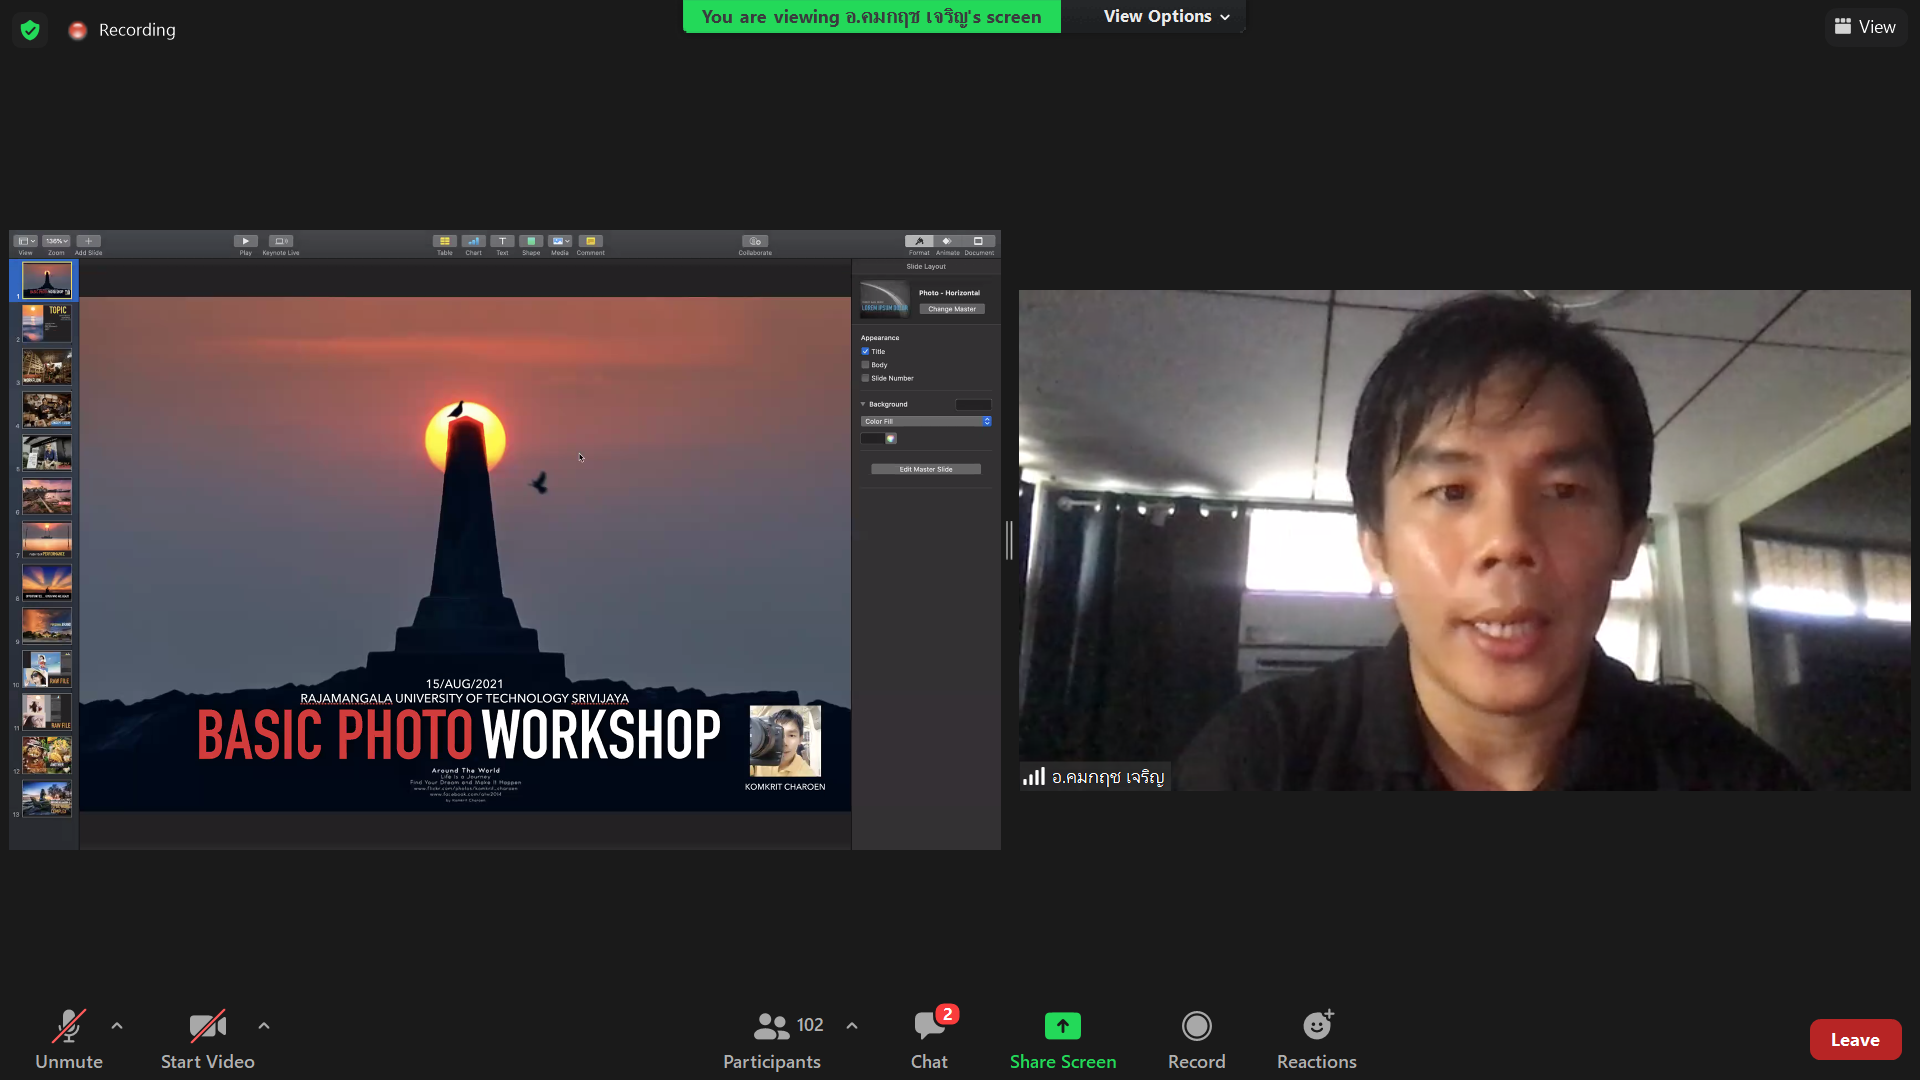This screenshot has height=1080, width=1920.
Task: Click Keynote's Add Slide icon
Action: 88,241
